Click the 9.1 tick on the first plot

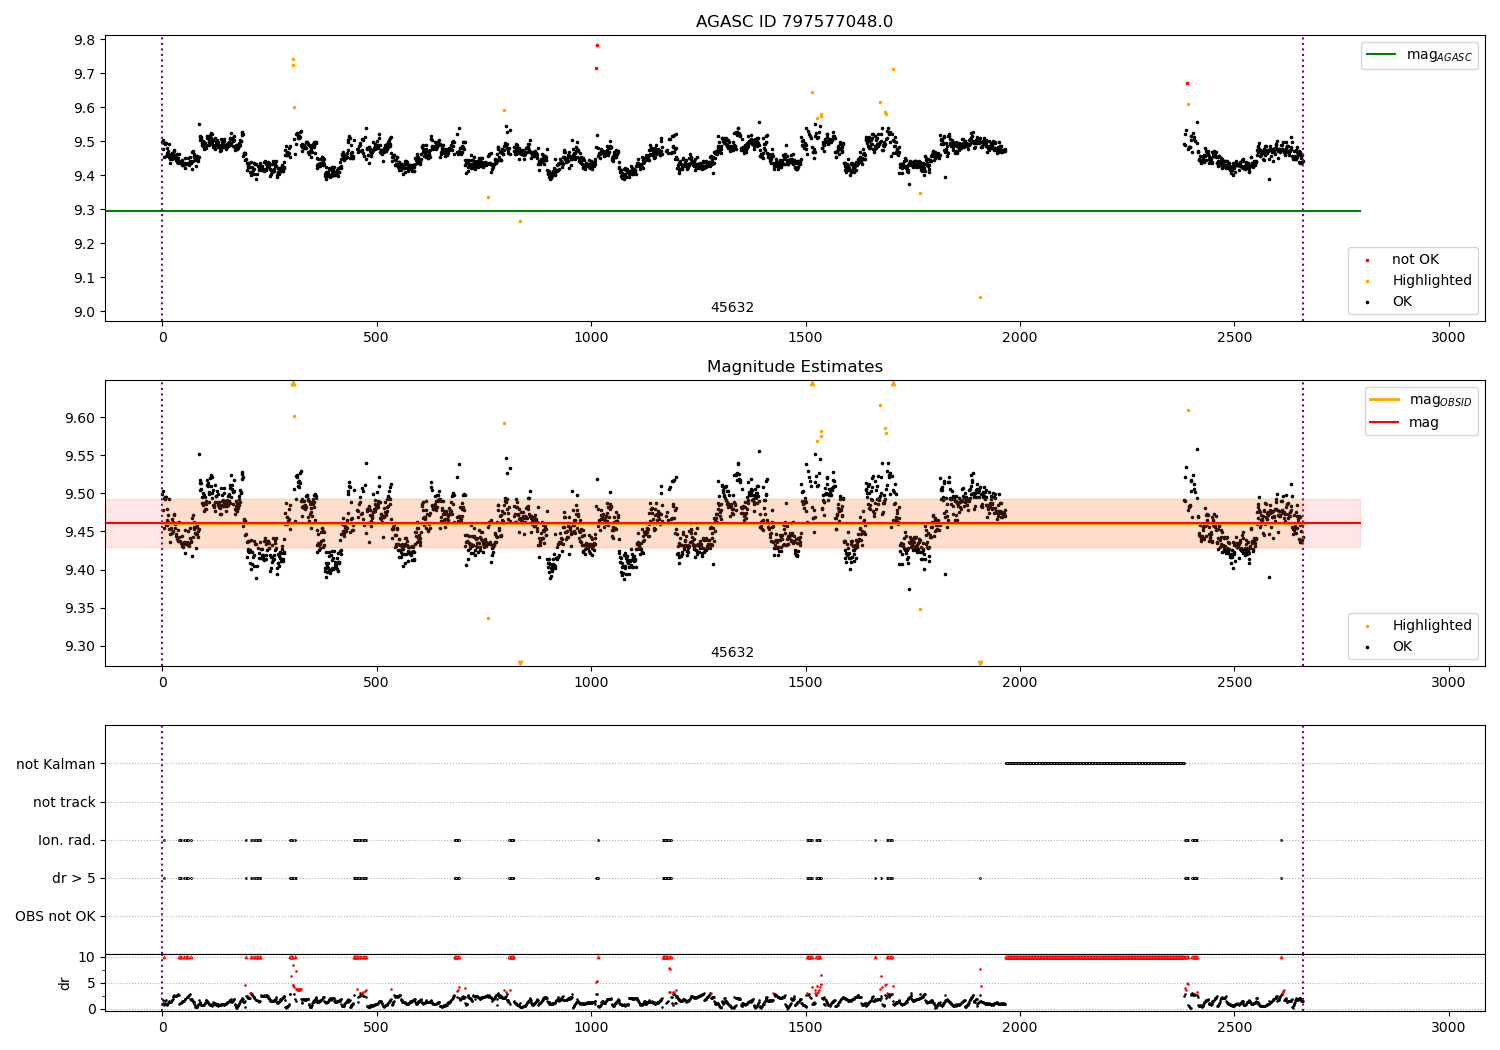pos(85,278)
